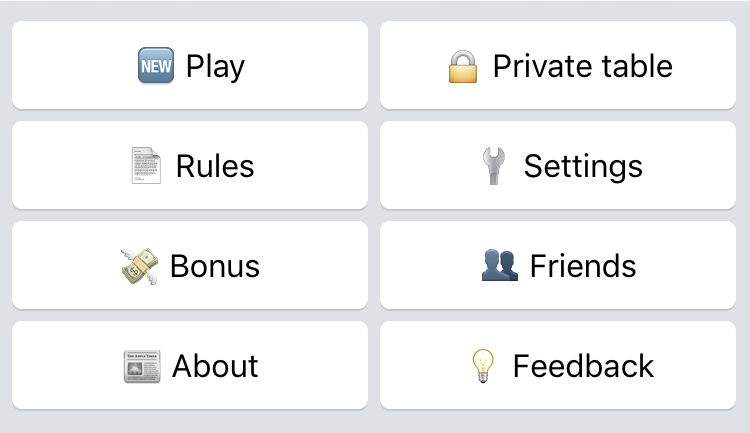Click the document page icon beside Rules
The width and height of the screenshot is (750, 433).
tap(146, 166)
